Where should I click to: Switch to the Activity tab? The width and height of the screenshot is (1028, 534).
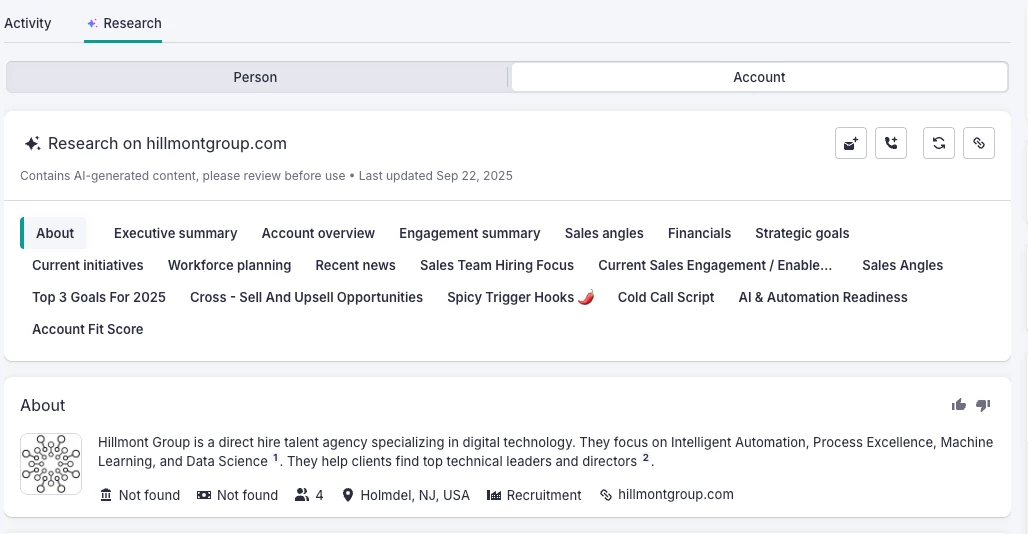[28, 24]
